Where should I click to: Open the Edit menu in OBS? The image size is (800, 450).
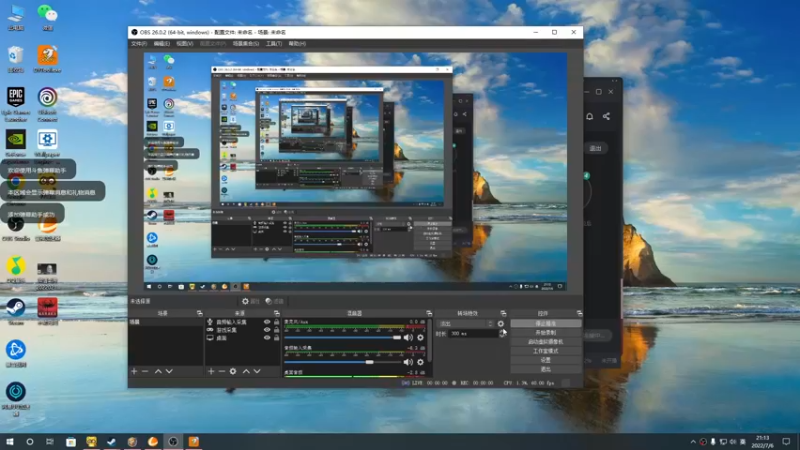click(162, 44)
